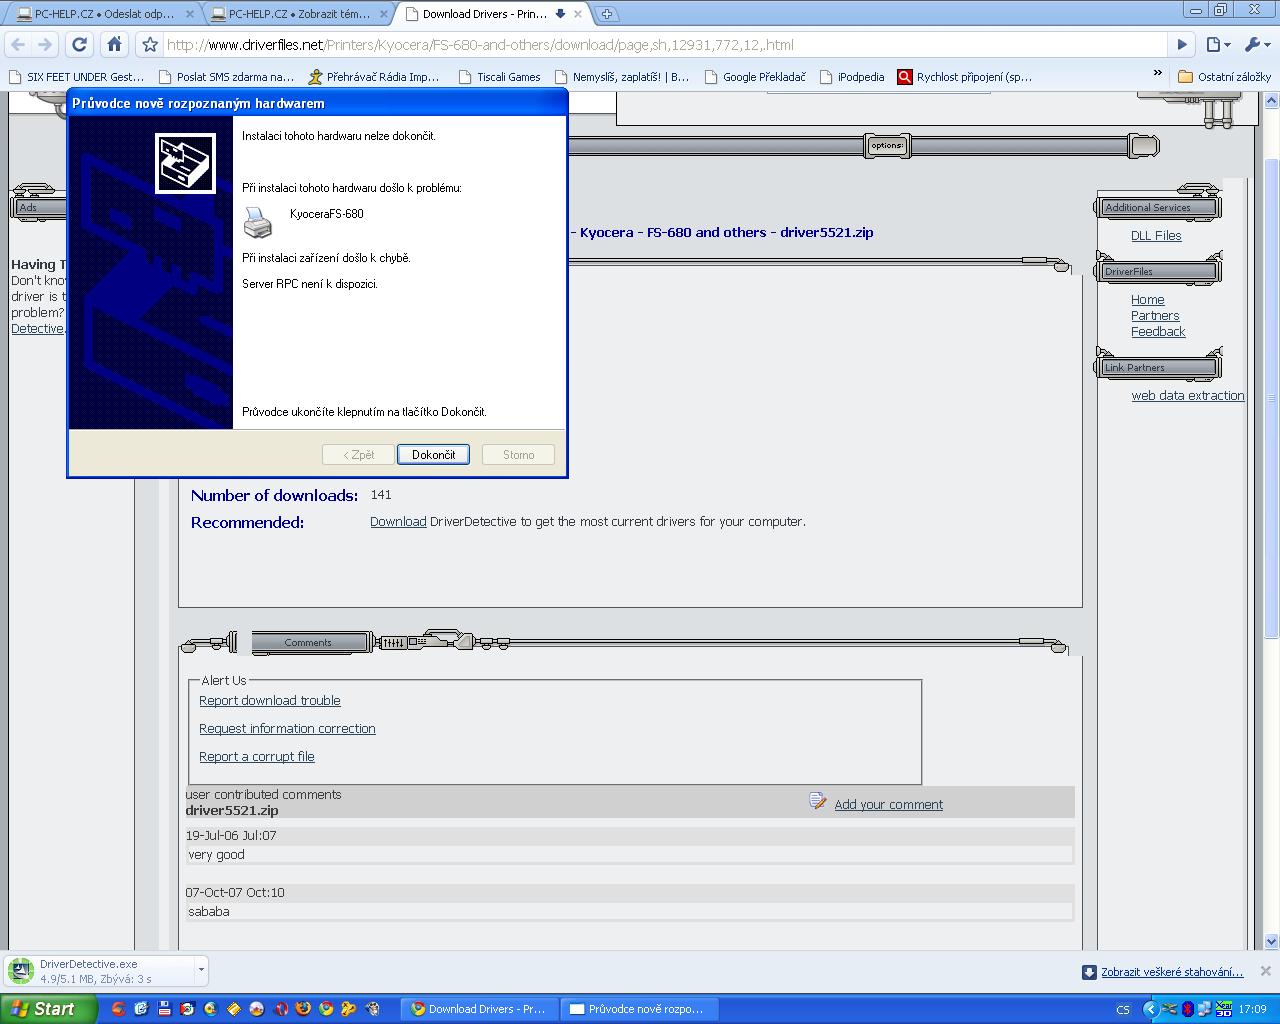Image resolution: width=1280 pixels, height=1024 pixels.
Task: Open the Windows Start menu
Action: 48,1009
